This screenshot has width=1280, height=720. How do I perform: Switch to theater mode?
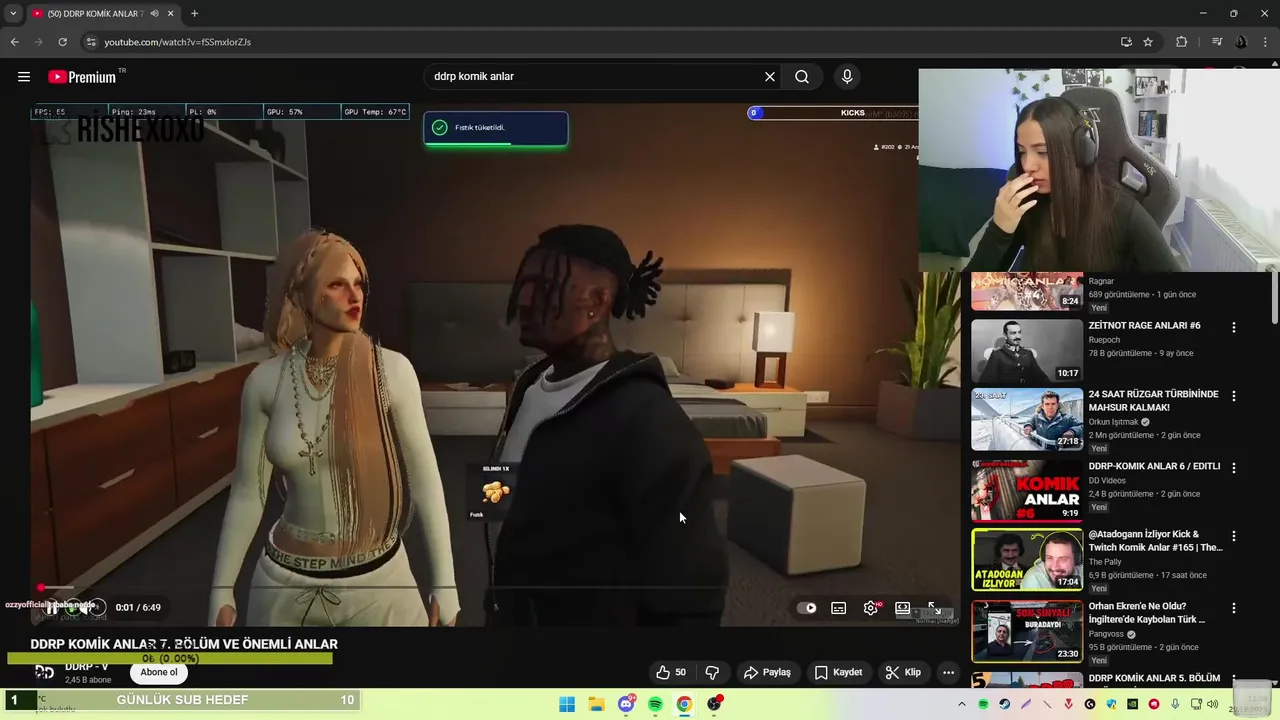(902, 608)
